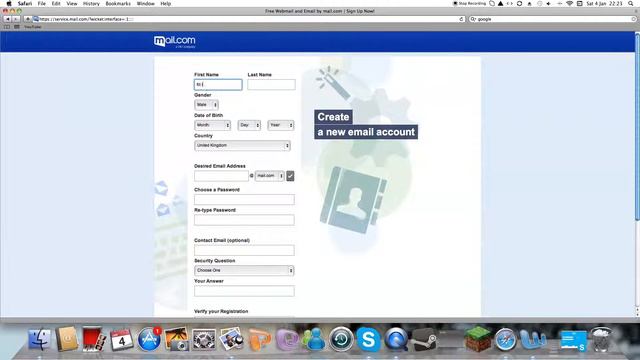Open the Edit menu

click(56, 3)
